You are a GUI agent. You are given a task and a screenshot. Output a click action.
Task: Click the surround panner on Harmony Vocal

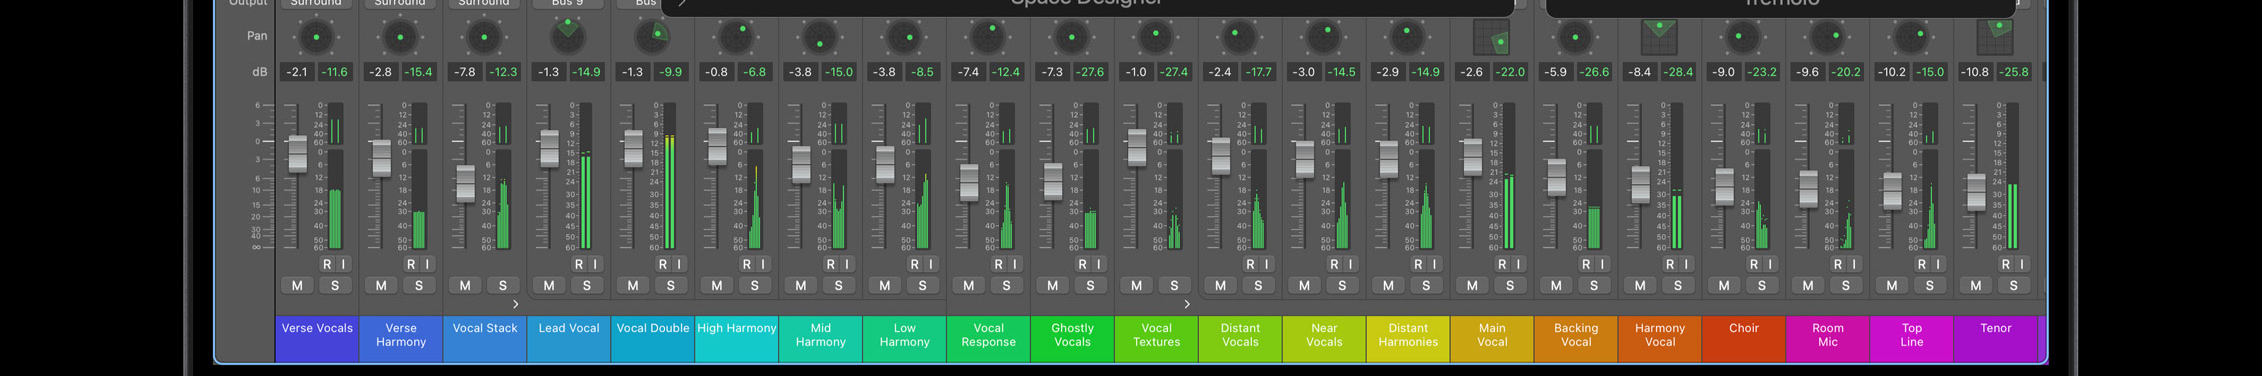(x=1659, y=37)
